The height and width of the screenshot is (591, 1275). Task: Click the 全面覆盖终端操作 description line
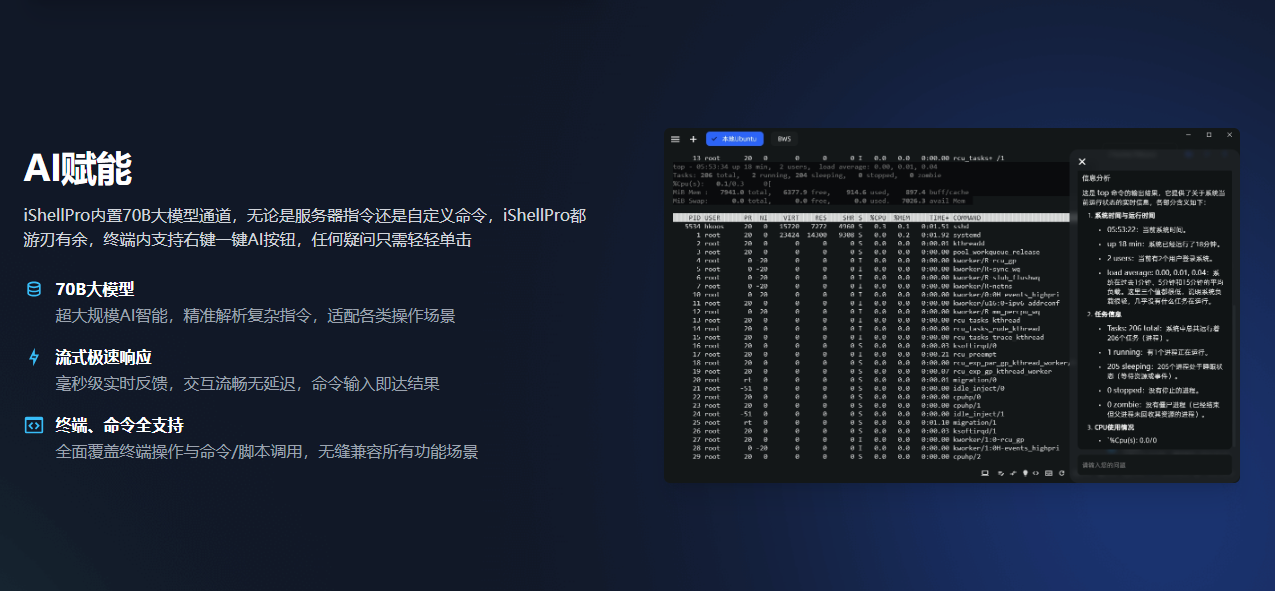[267, 452]
